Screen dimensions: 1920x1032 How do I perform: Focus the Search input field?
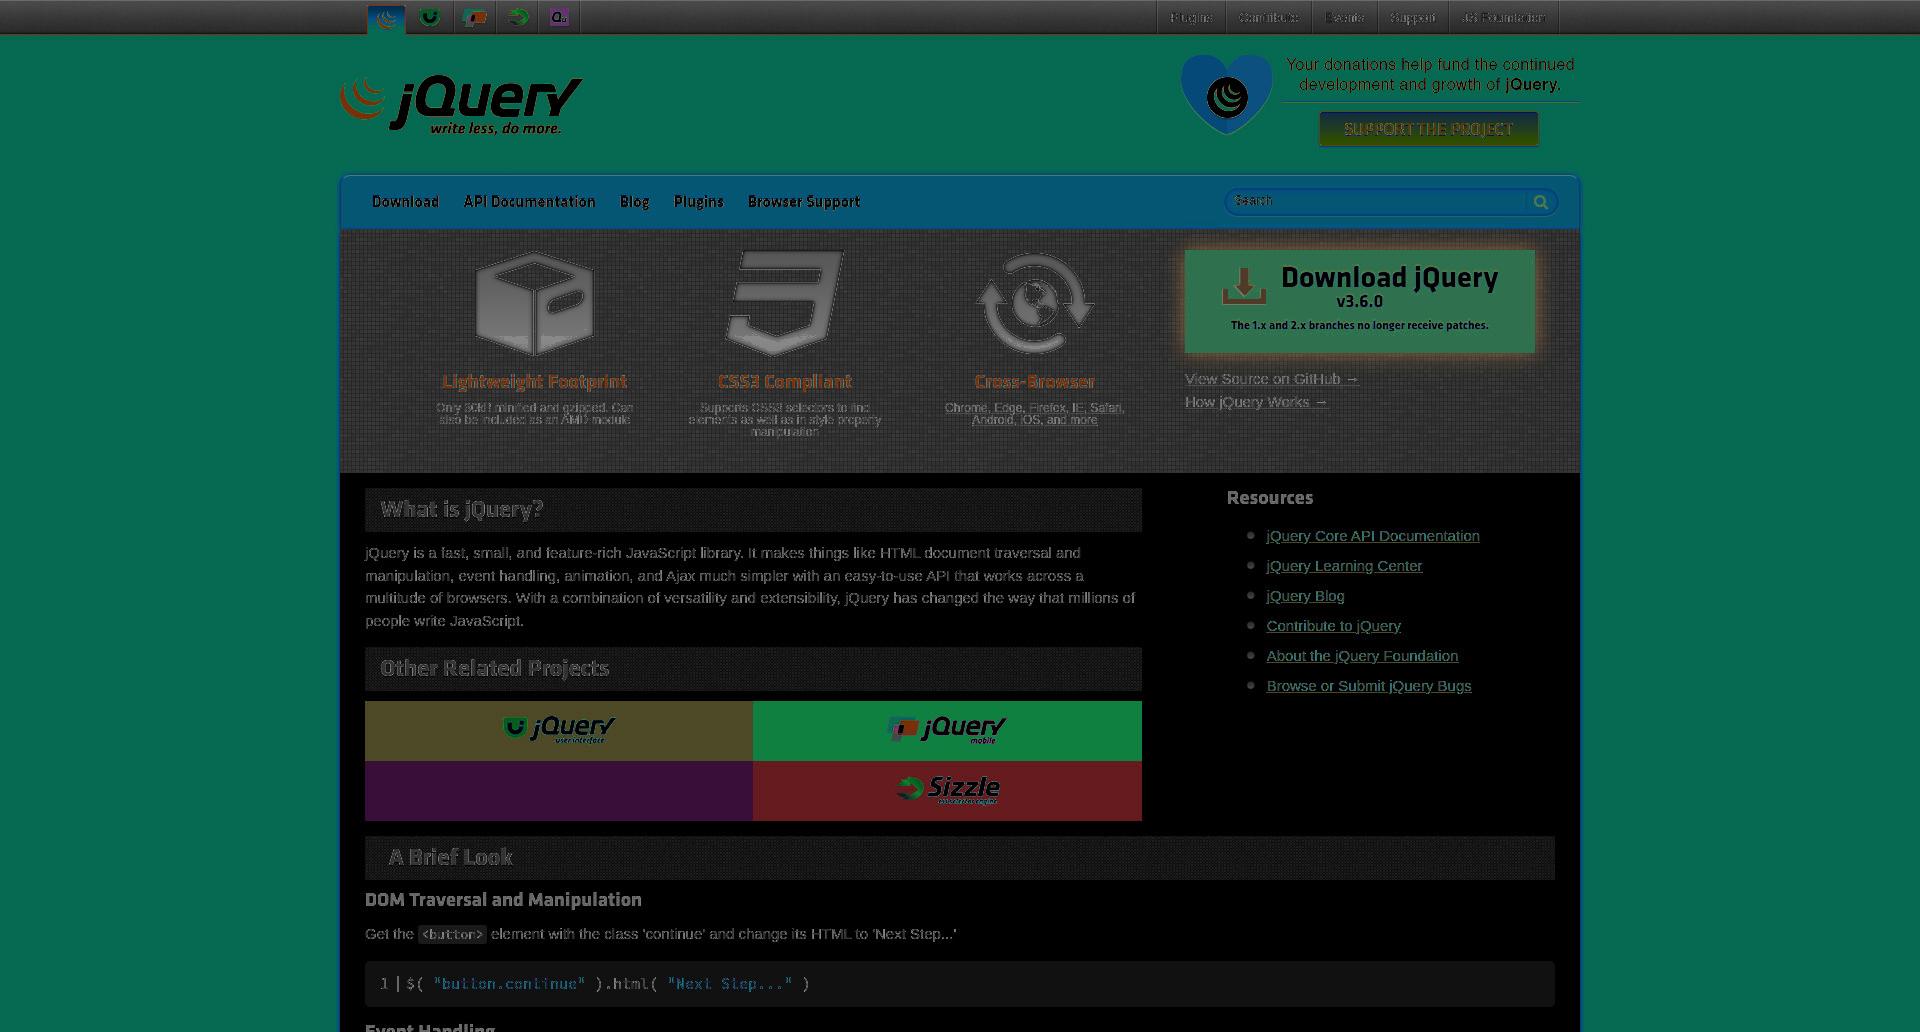tap(1377, 202)
